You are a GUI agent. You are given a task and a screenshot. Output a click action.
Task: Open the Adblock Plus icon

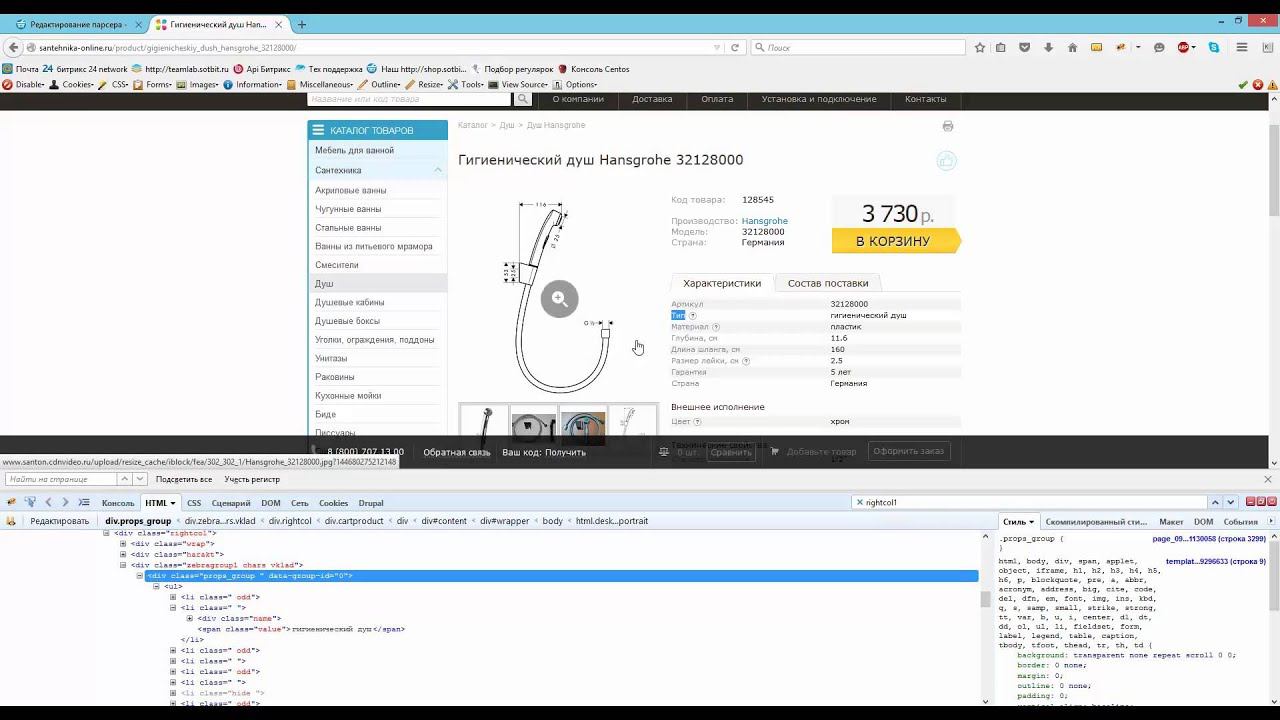(x=1184, y=47)
